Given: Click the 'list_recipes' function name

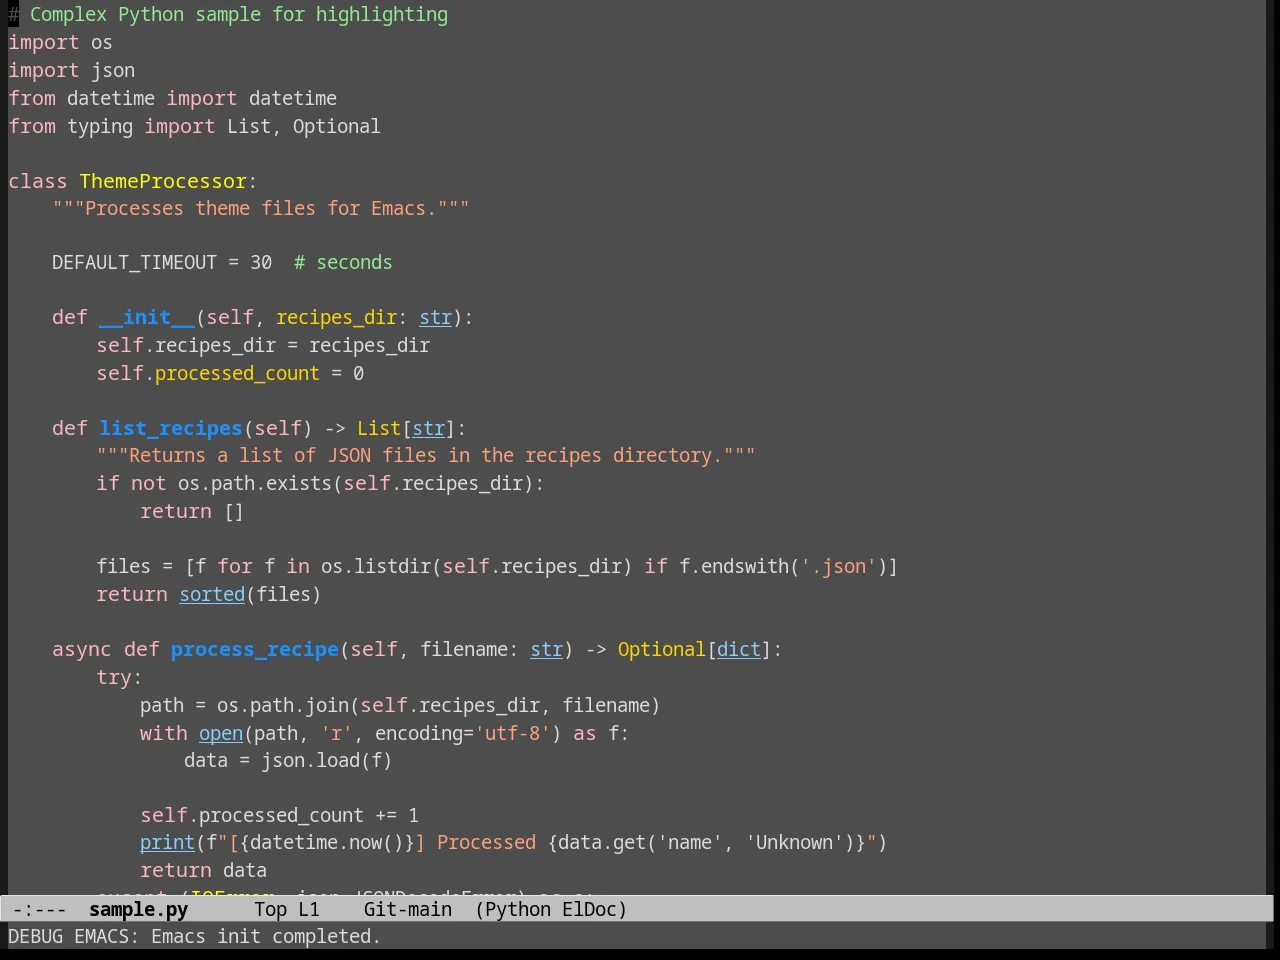Looking at the screenshot, I should tap(170, 428).
